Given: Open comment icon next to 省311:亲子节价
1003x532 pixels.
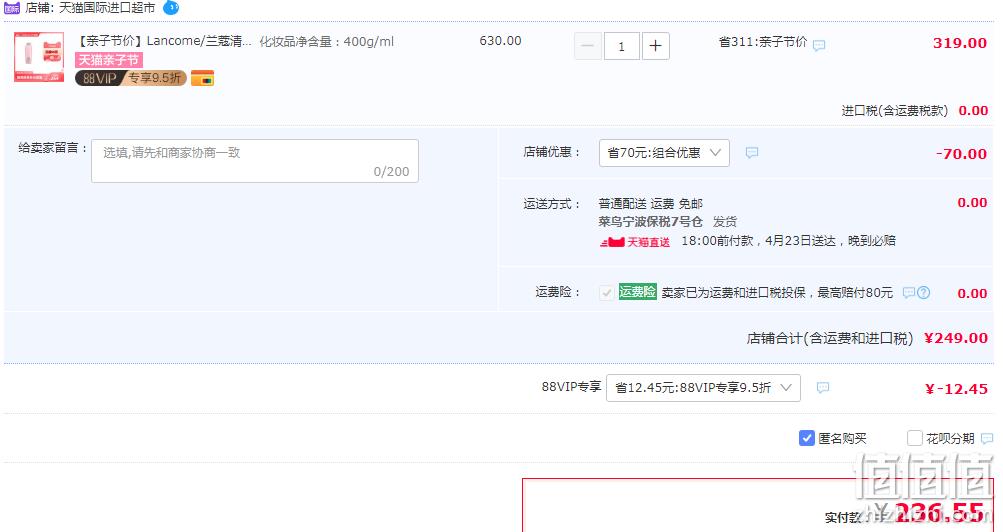Looking at the screenshot, I should click(x=819, y=45).
